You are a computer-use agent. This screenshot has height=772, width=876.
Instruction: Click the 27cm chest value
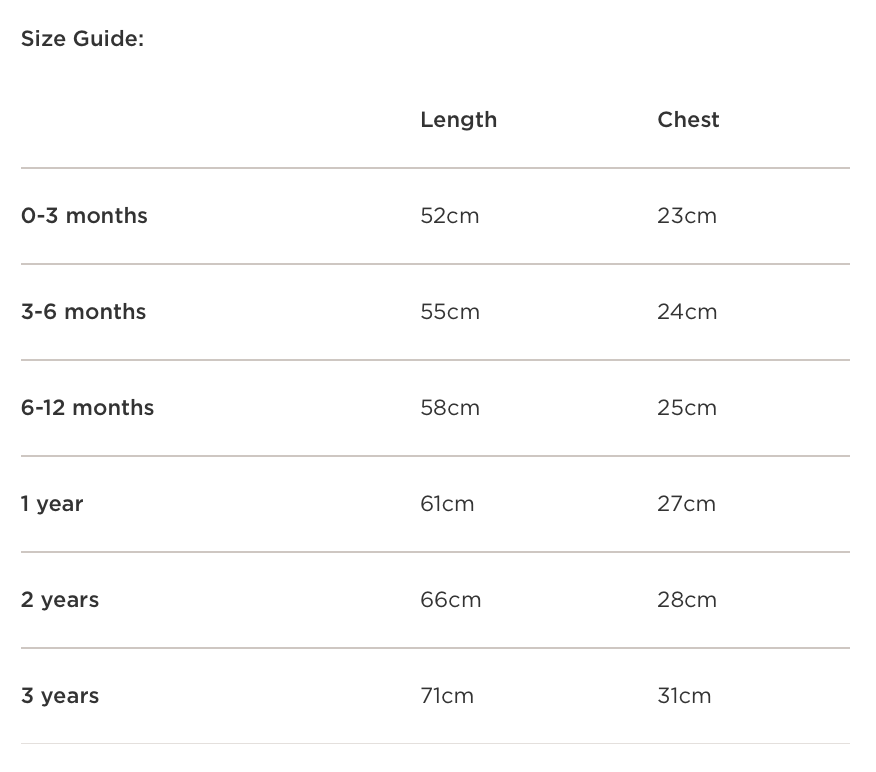click(x=686, y=504)
